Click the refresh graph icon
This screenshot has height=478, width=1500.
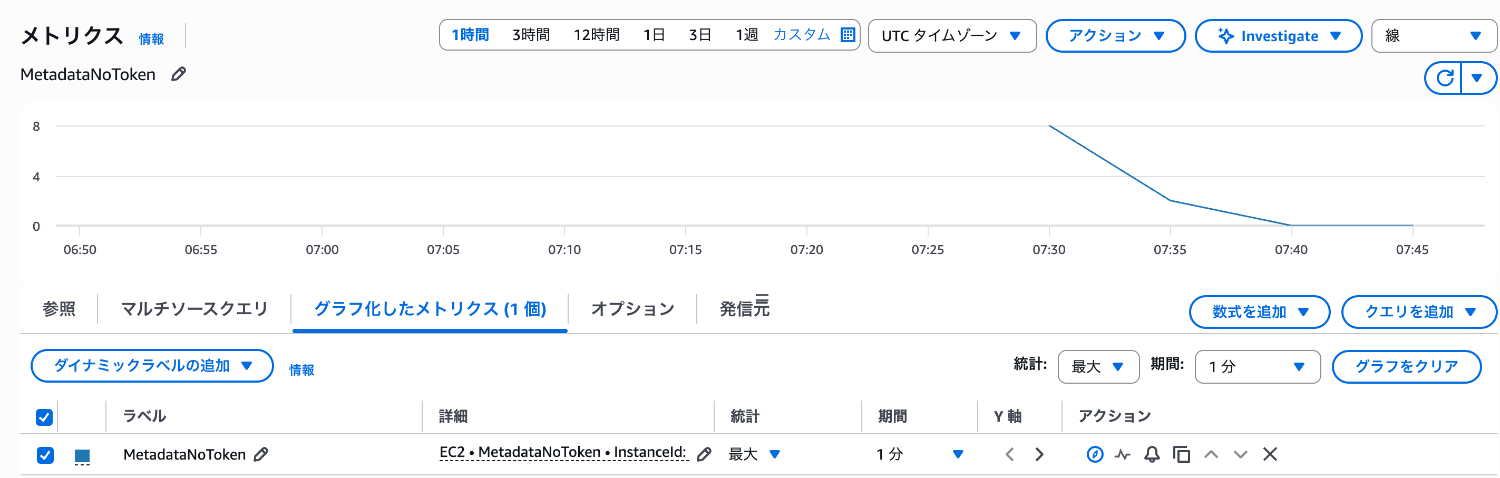(1442, 77)
